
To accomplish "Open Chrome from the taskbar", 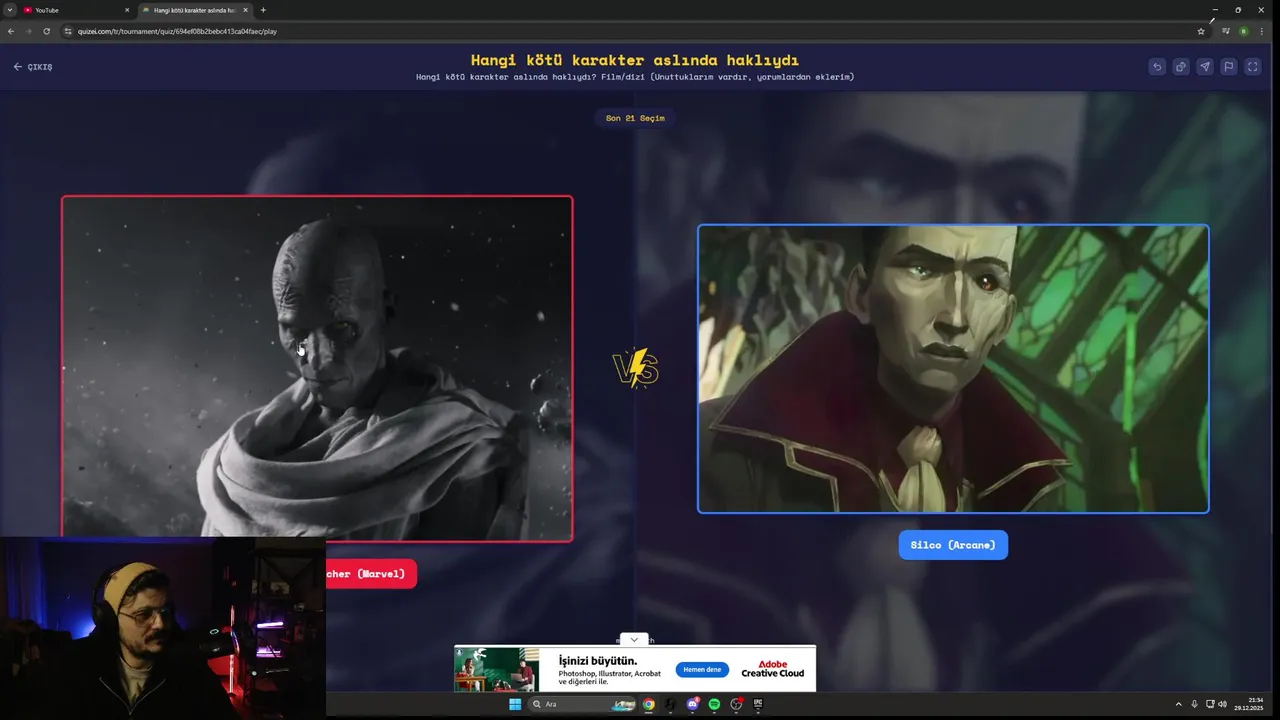I will click(x=649, y=704).
